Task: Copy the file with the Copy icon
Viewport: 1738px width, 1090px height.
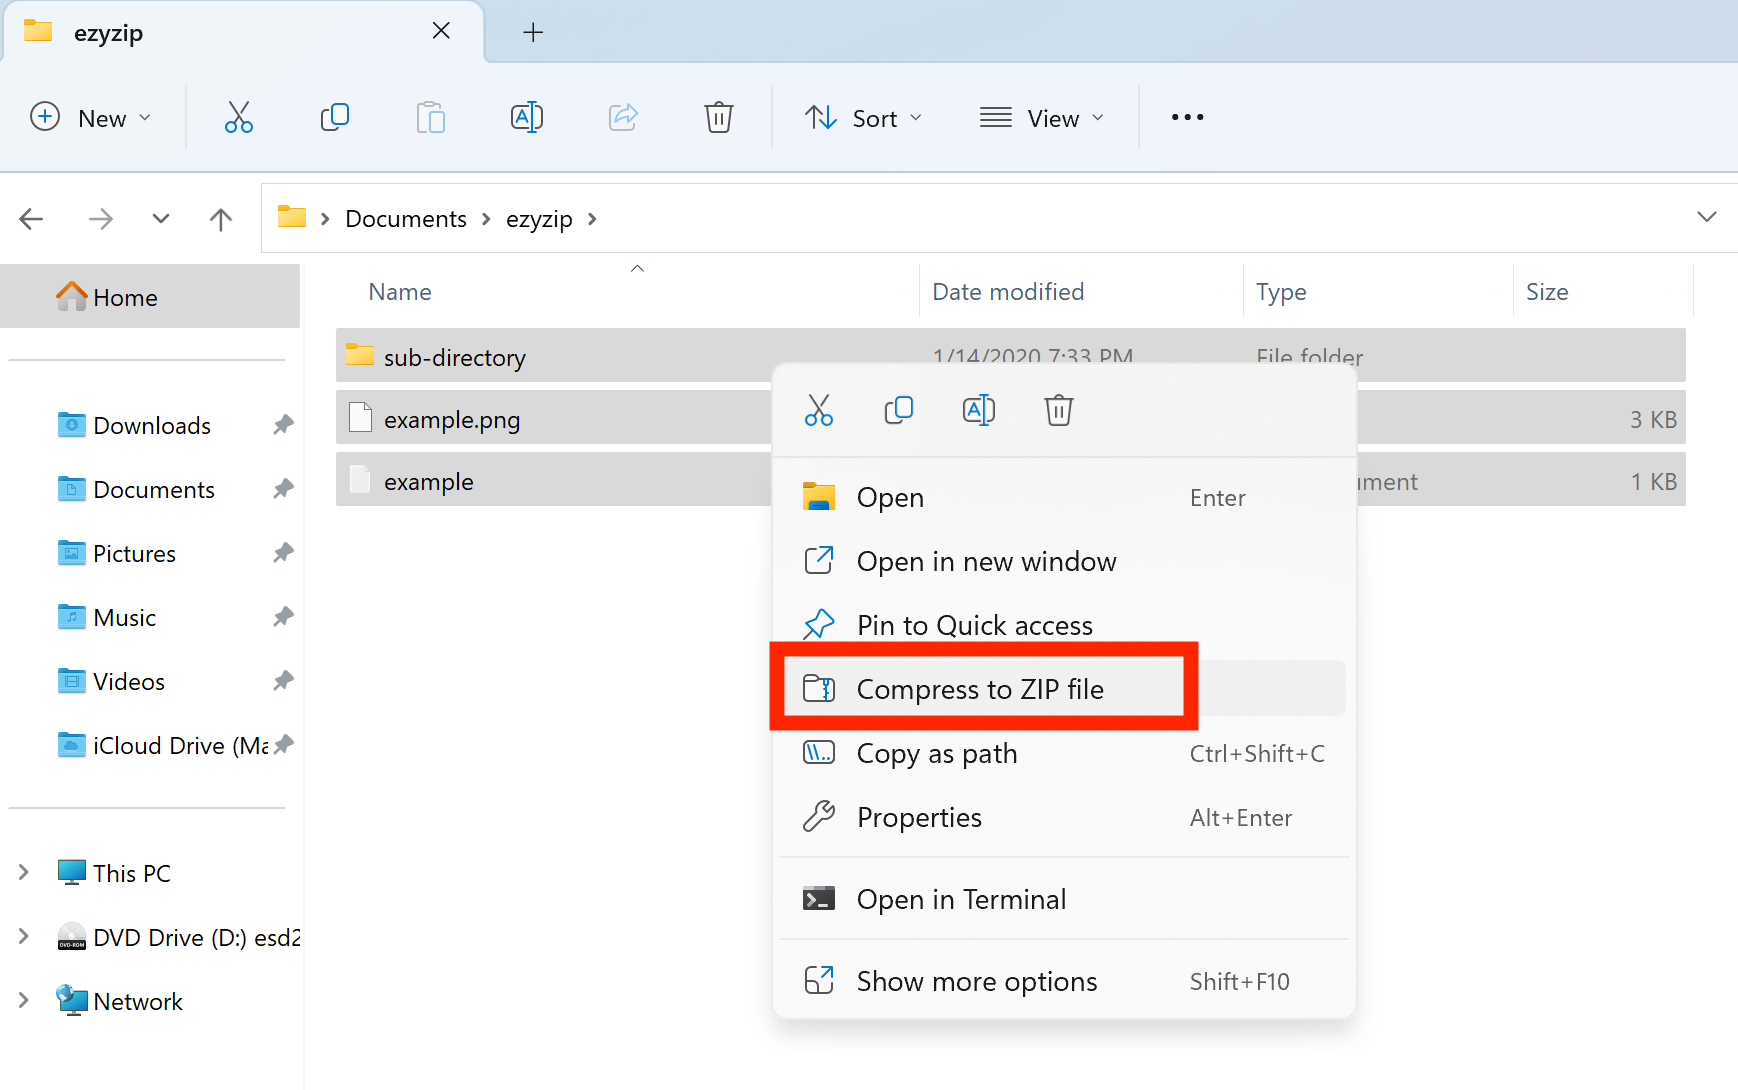Action: point(335,117)
